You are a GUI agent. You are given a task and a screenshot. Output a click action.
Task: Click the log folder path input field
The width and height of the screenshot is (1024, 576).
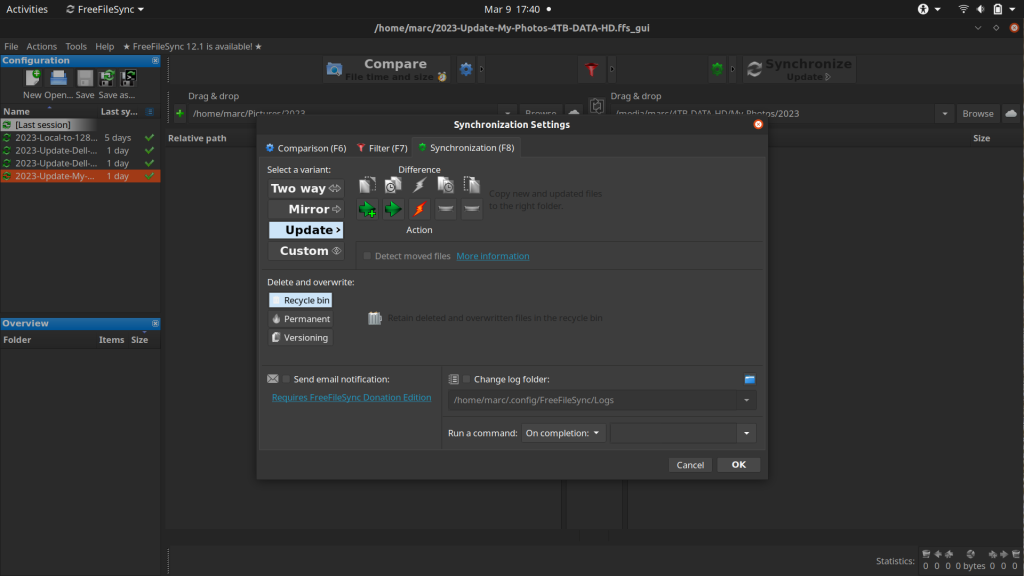point(593,400)
